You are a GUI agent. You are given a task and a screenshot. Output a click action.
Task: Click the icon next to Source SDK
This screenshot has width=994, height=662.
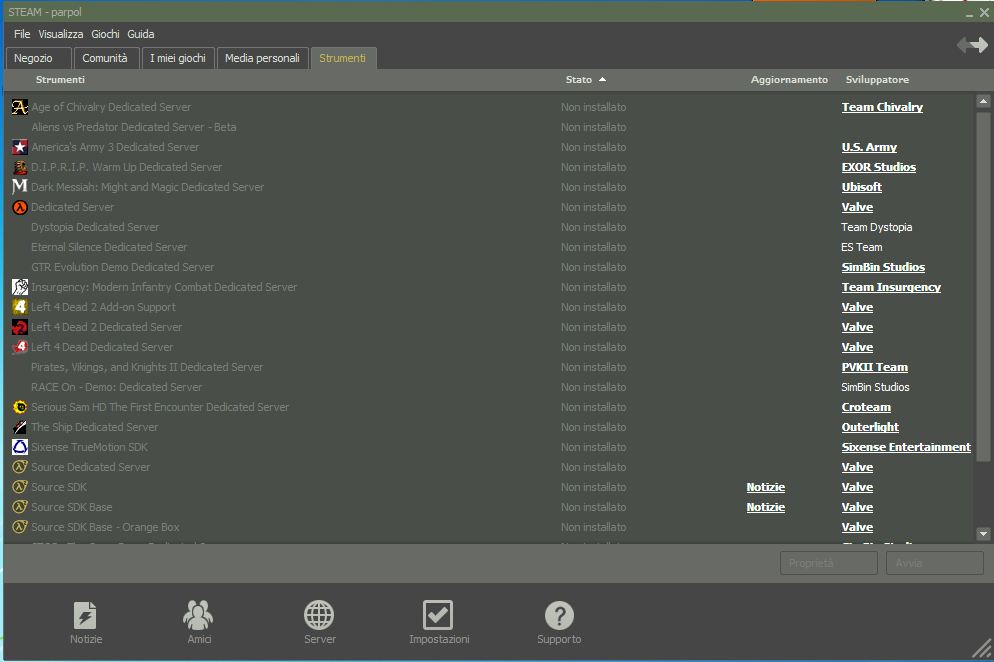point(20,487)
